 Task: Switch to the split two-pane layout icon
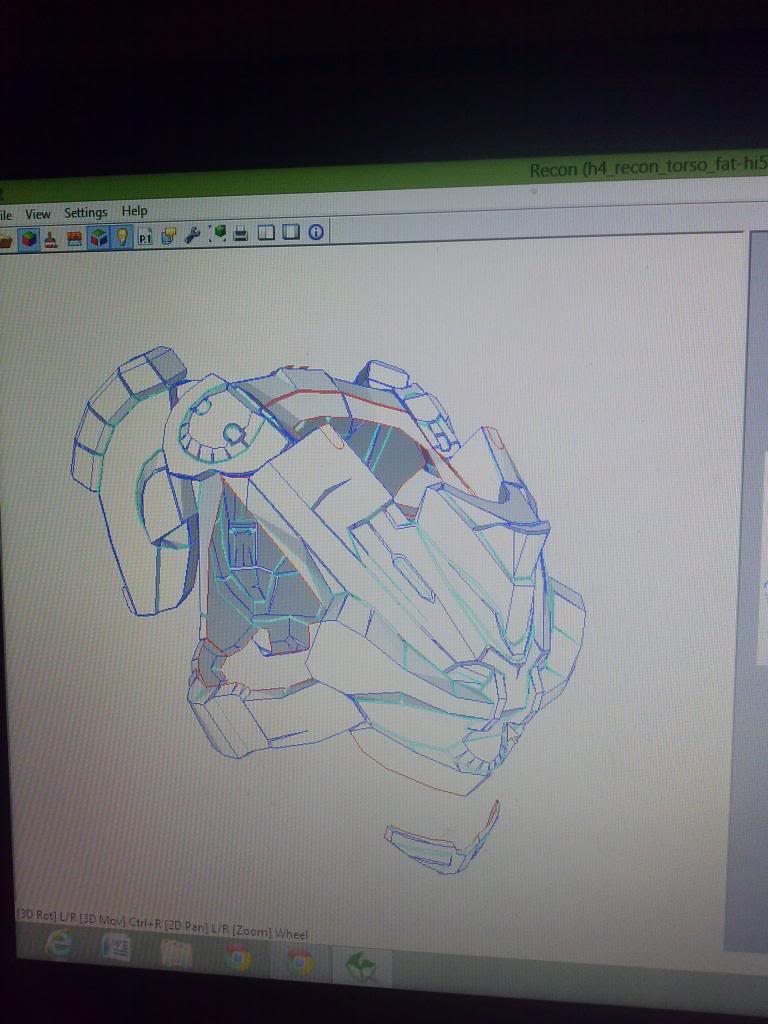[266, 232]
